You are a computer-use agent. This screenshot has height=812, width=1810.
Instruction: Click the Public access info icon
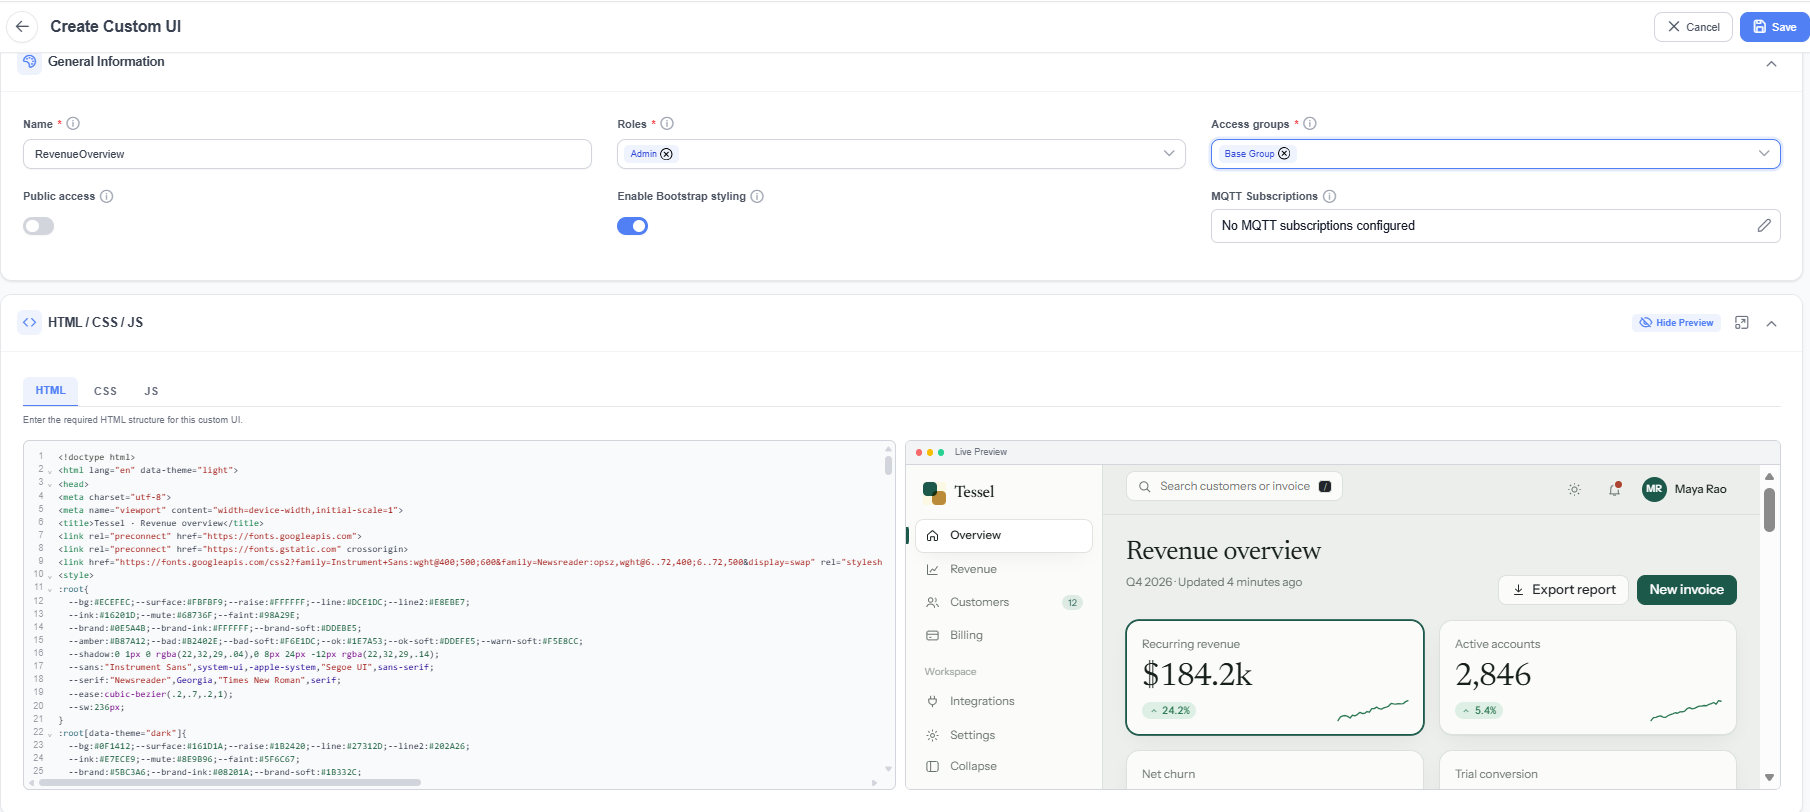pos(107,196)
